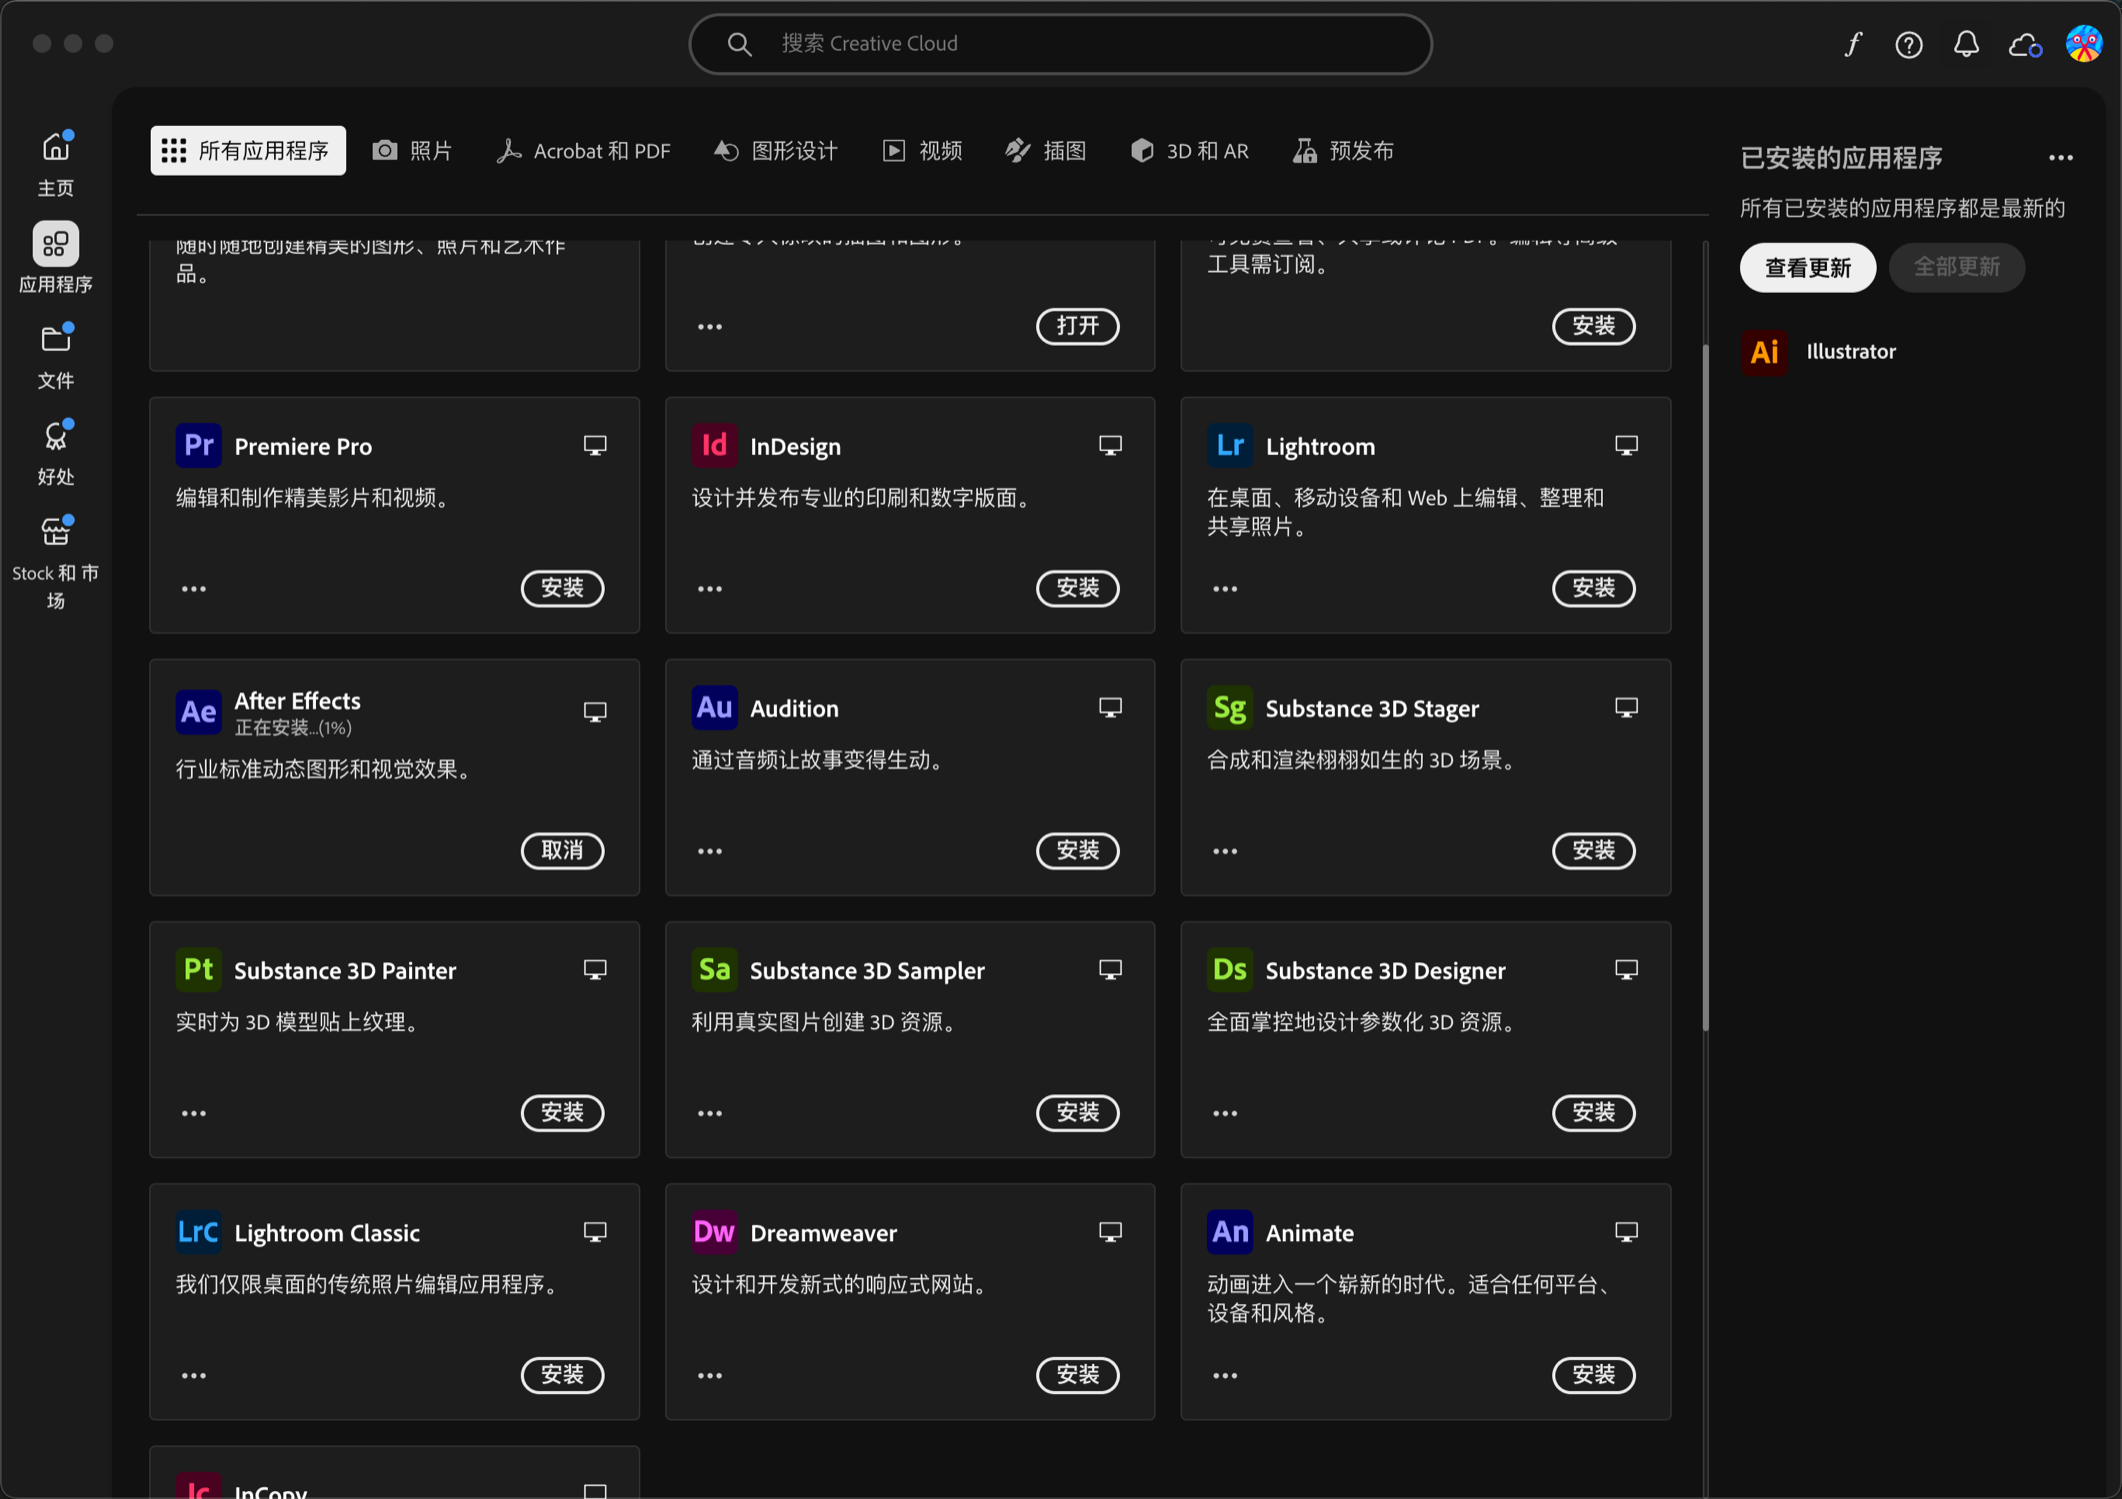Click the Creative Cloud search field

coord(1060,44)
